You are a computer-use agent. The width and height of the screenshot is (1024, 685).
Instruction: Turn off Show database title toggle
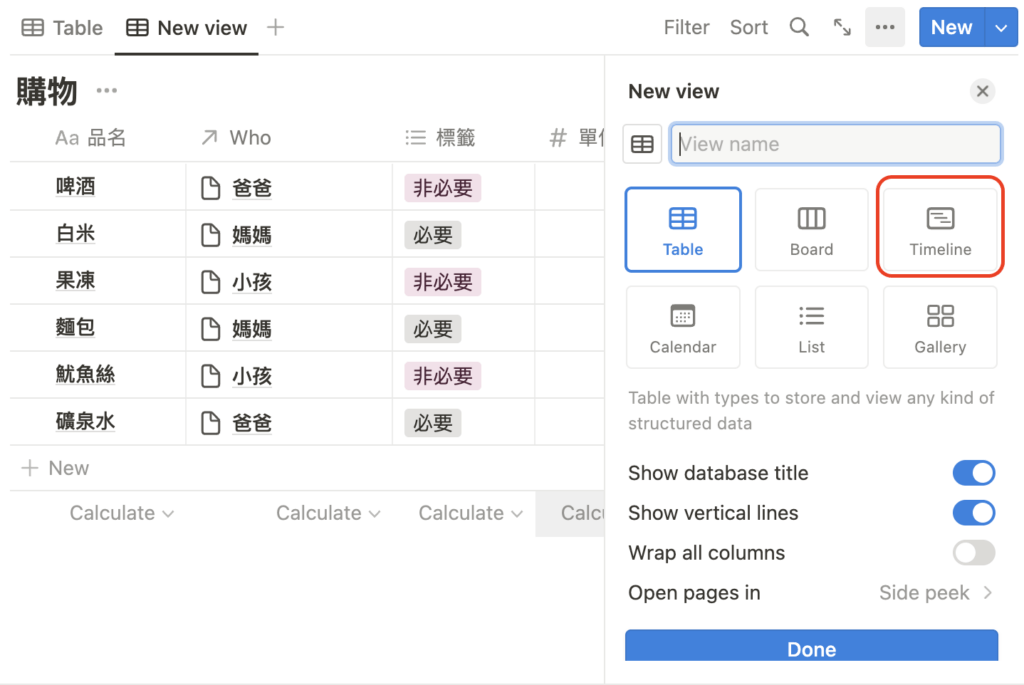[973, 473]
